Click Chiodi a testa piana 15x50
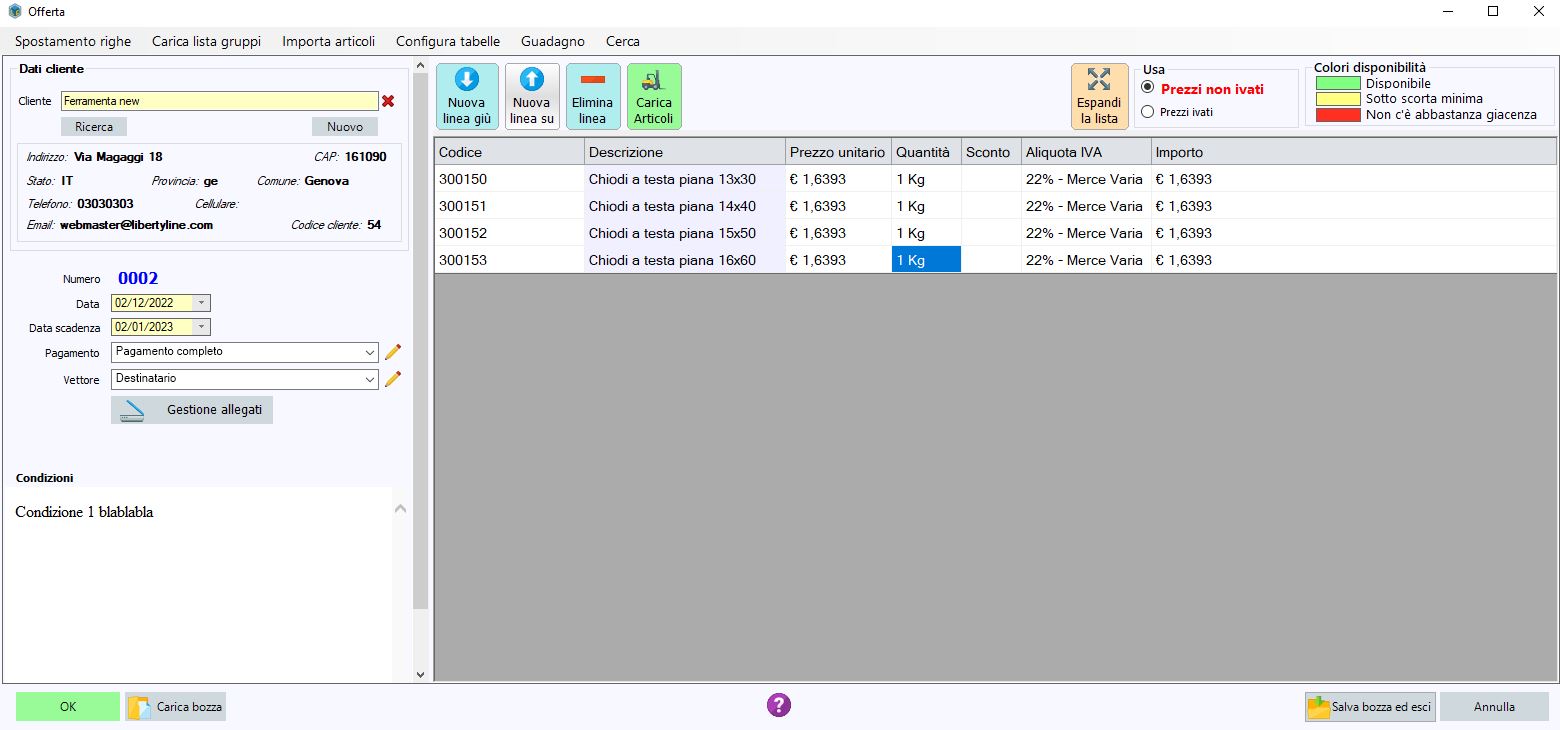 (685, 233)
